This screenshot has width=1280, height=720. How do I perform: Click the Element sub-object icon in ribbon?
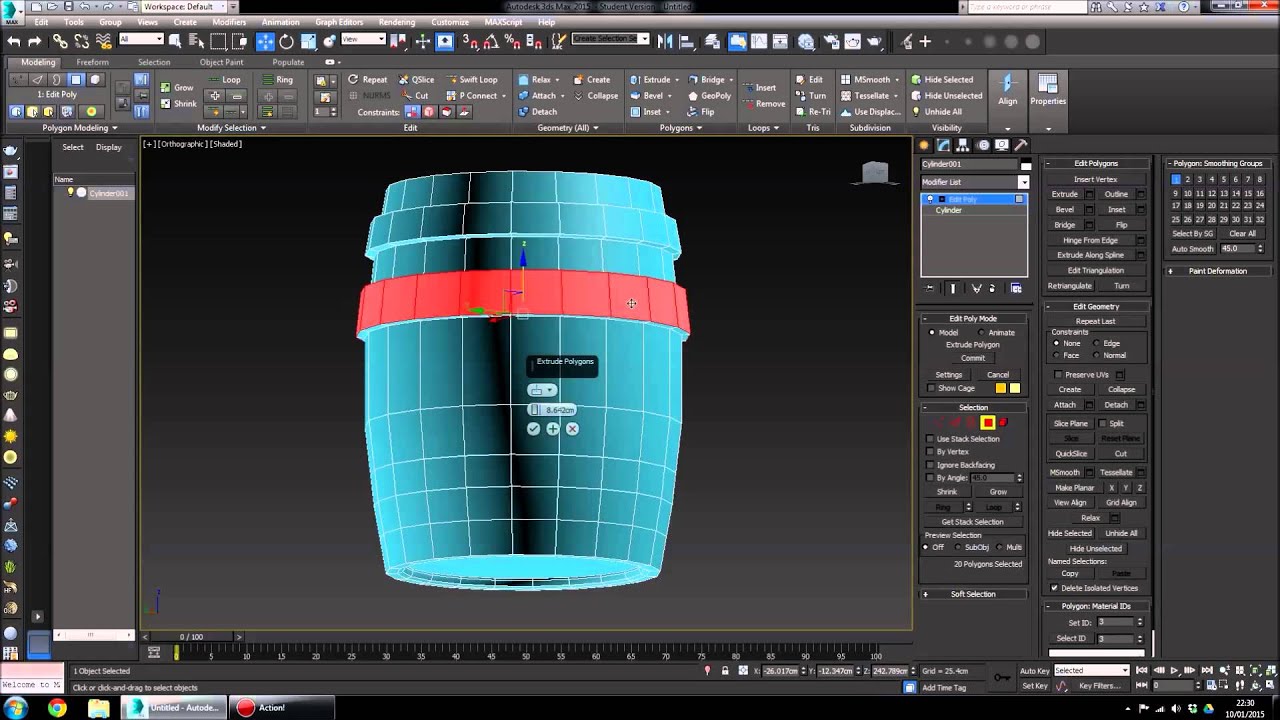95,79
